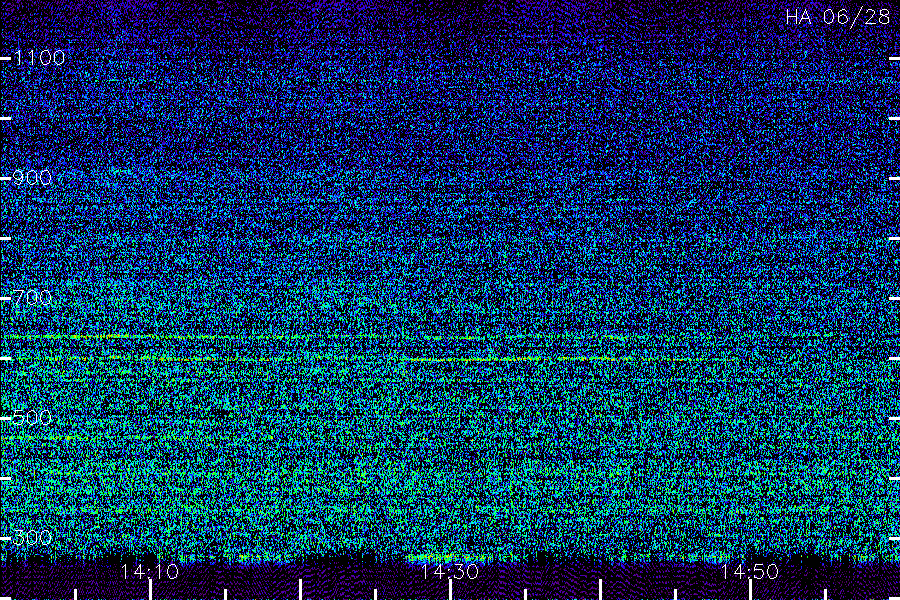Click the 700 frequency axis label

(32, 297)
